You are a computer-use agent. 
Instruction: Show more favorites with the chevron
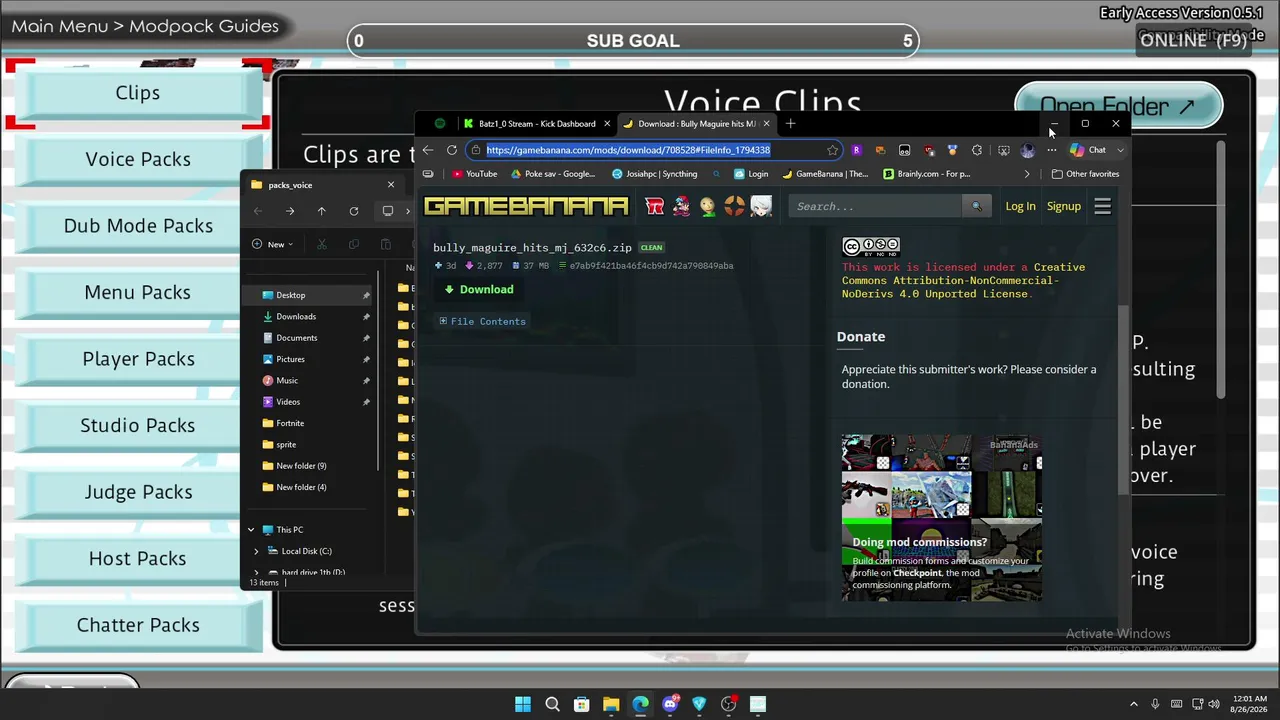[x=1027, y=174]
